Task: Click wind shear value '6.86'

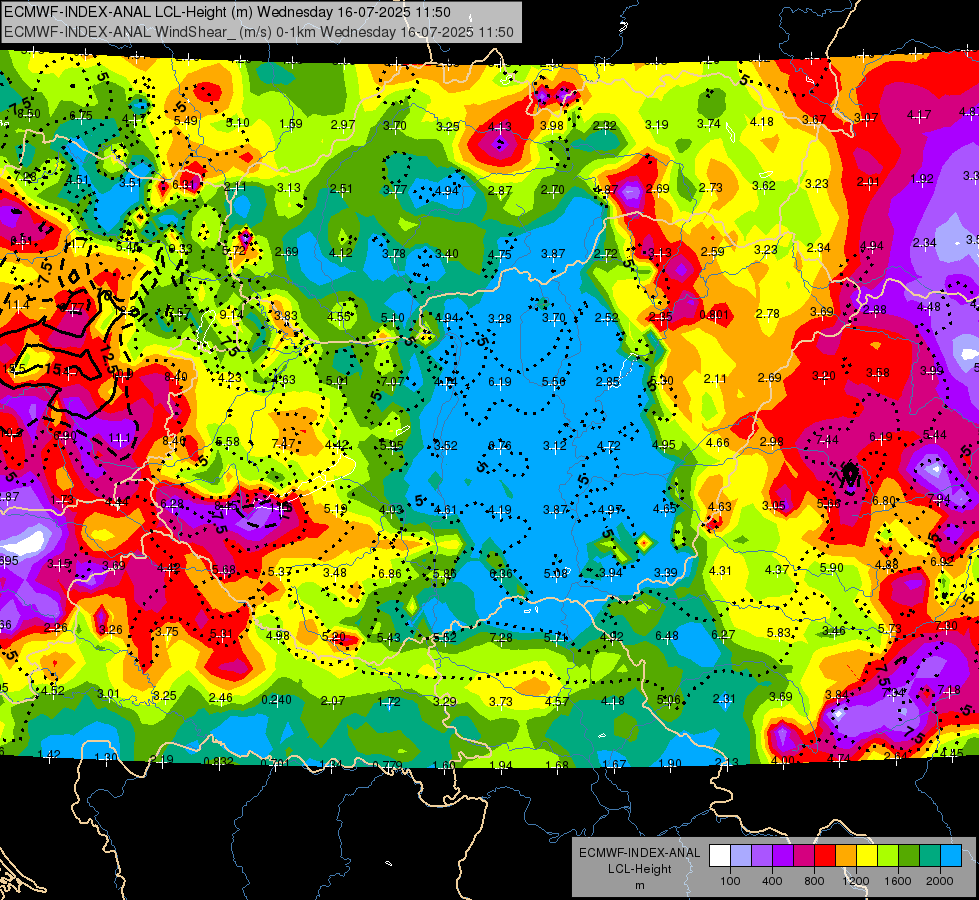Action: pyautogui.click(x=390, y=573)
